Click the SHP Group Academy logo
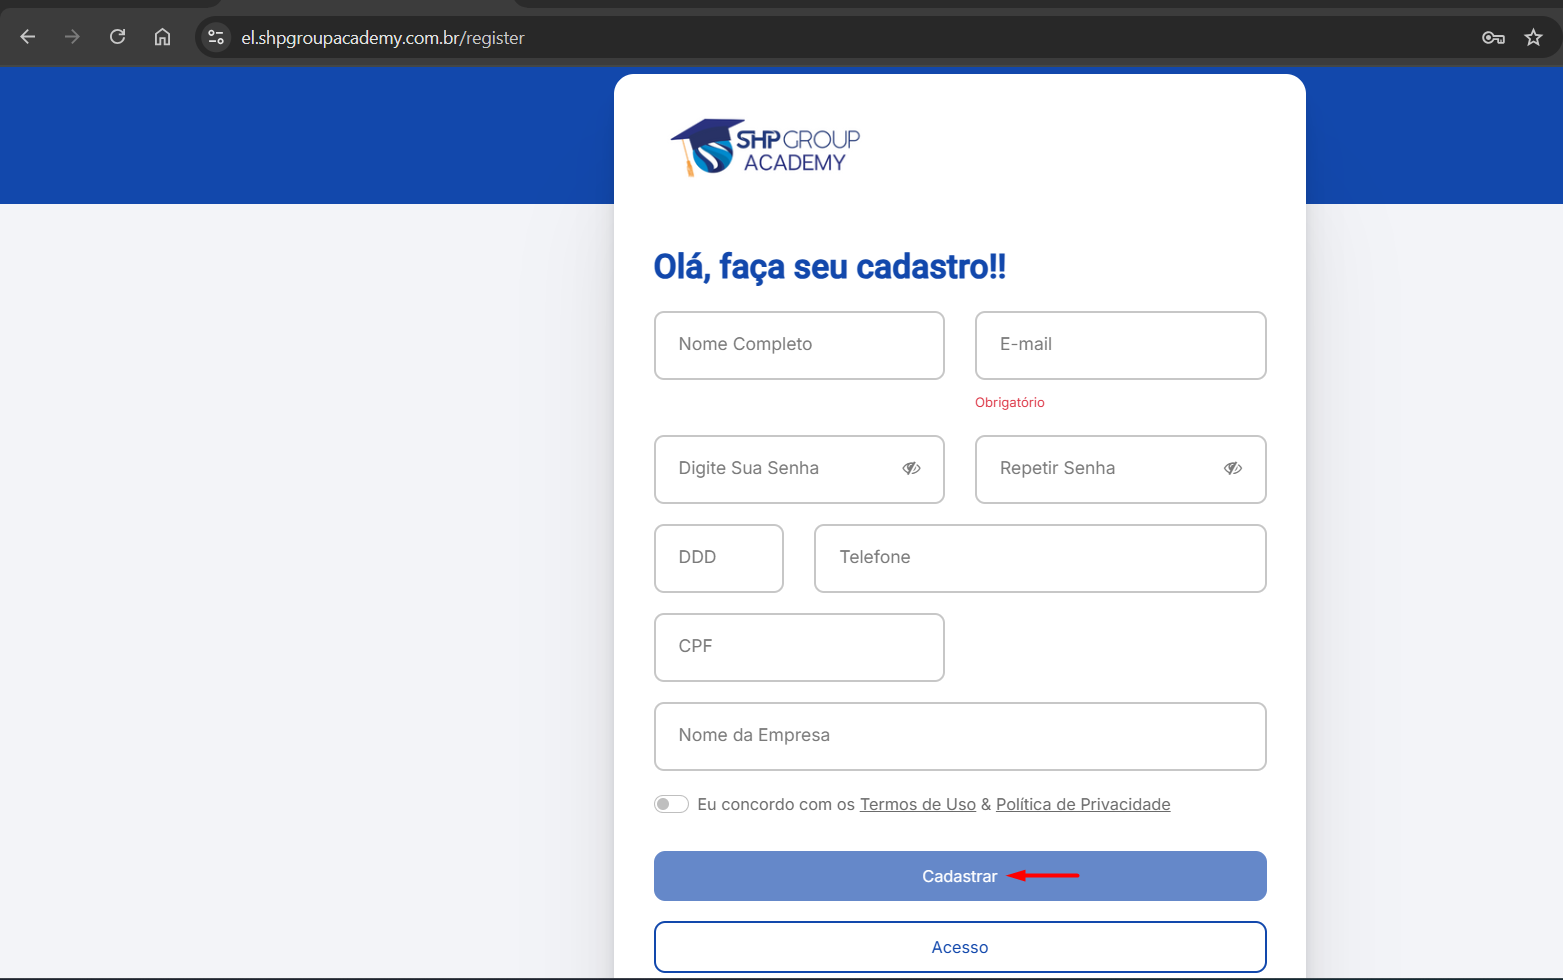 (765, 148)
